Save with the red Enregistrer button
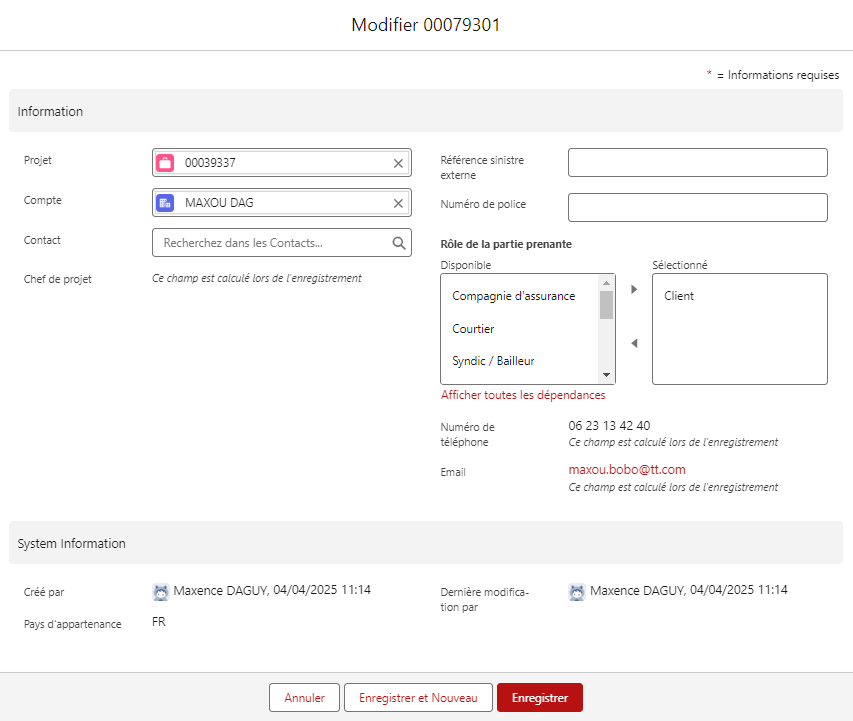The image size is (853, 721). (540, 698)
